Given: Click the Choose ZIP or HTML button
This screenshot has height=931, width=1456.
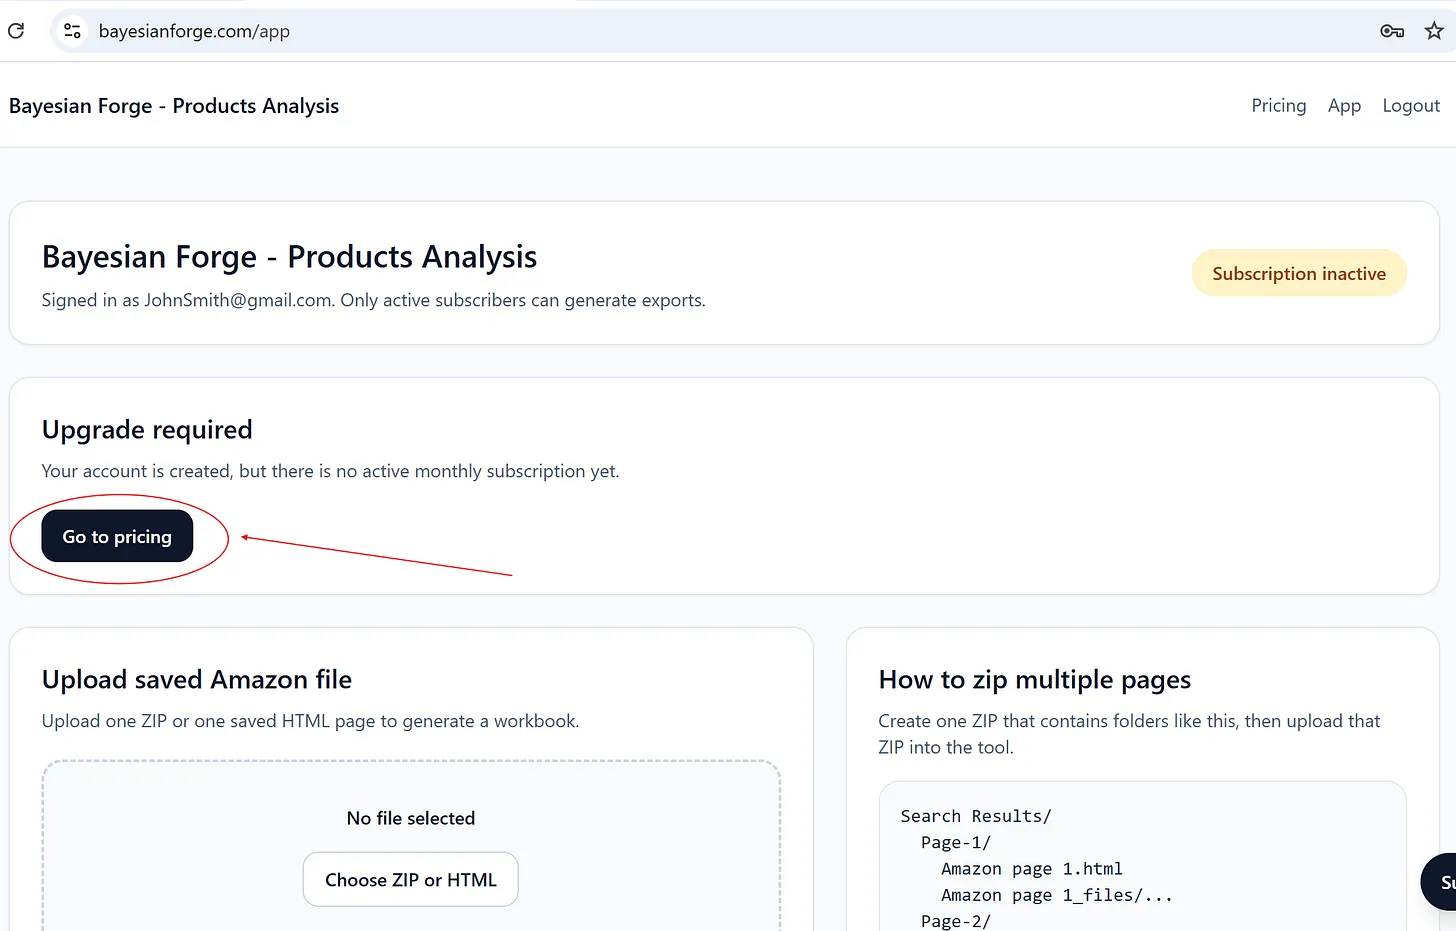Looking at the screenshot, I should (410, 880).
